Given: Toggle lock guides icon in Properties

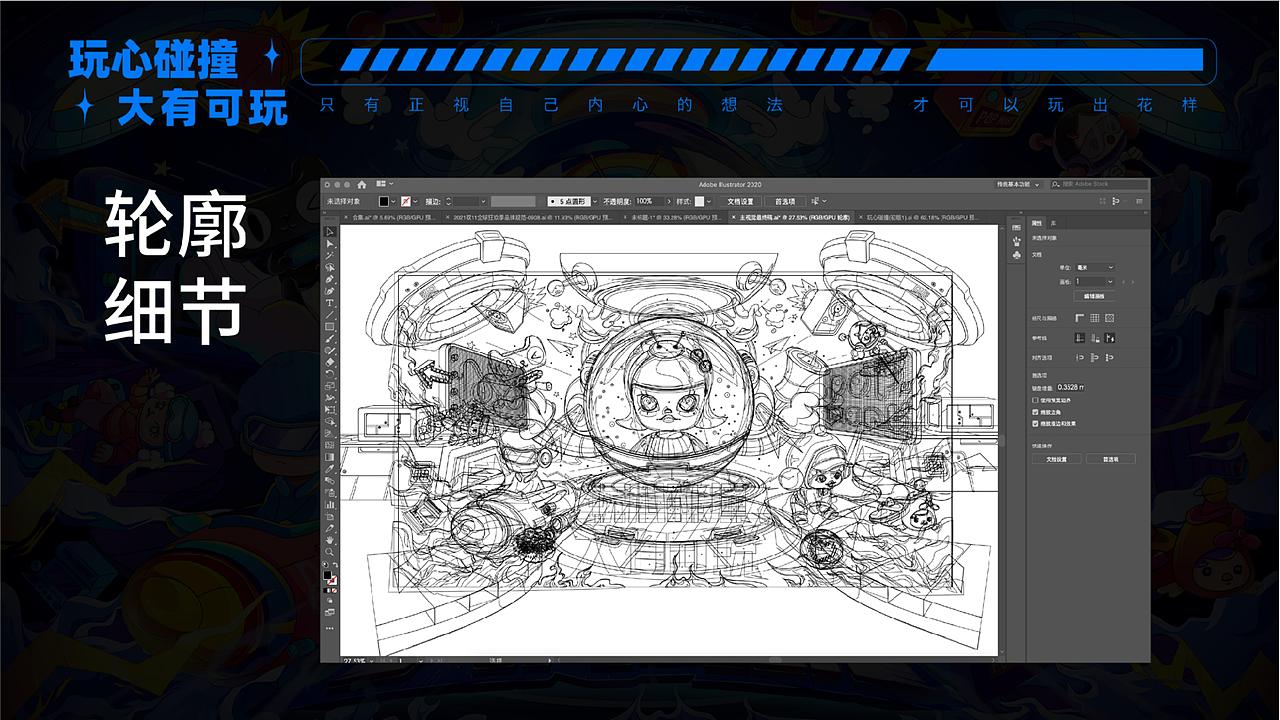Looking at the screenshot, I should tap(1095, 338).
